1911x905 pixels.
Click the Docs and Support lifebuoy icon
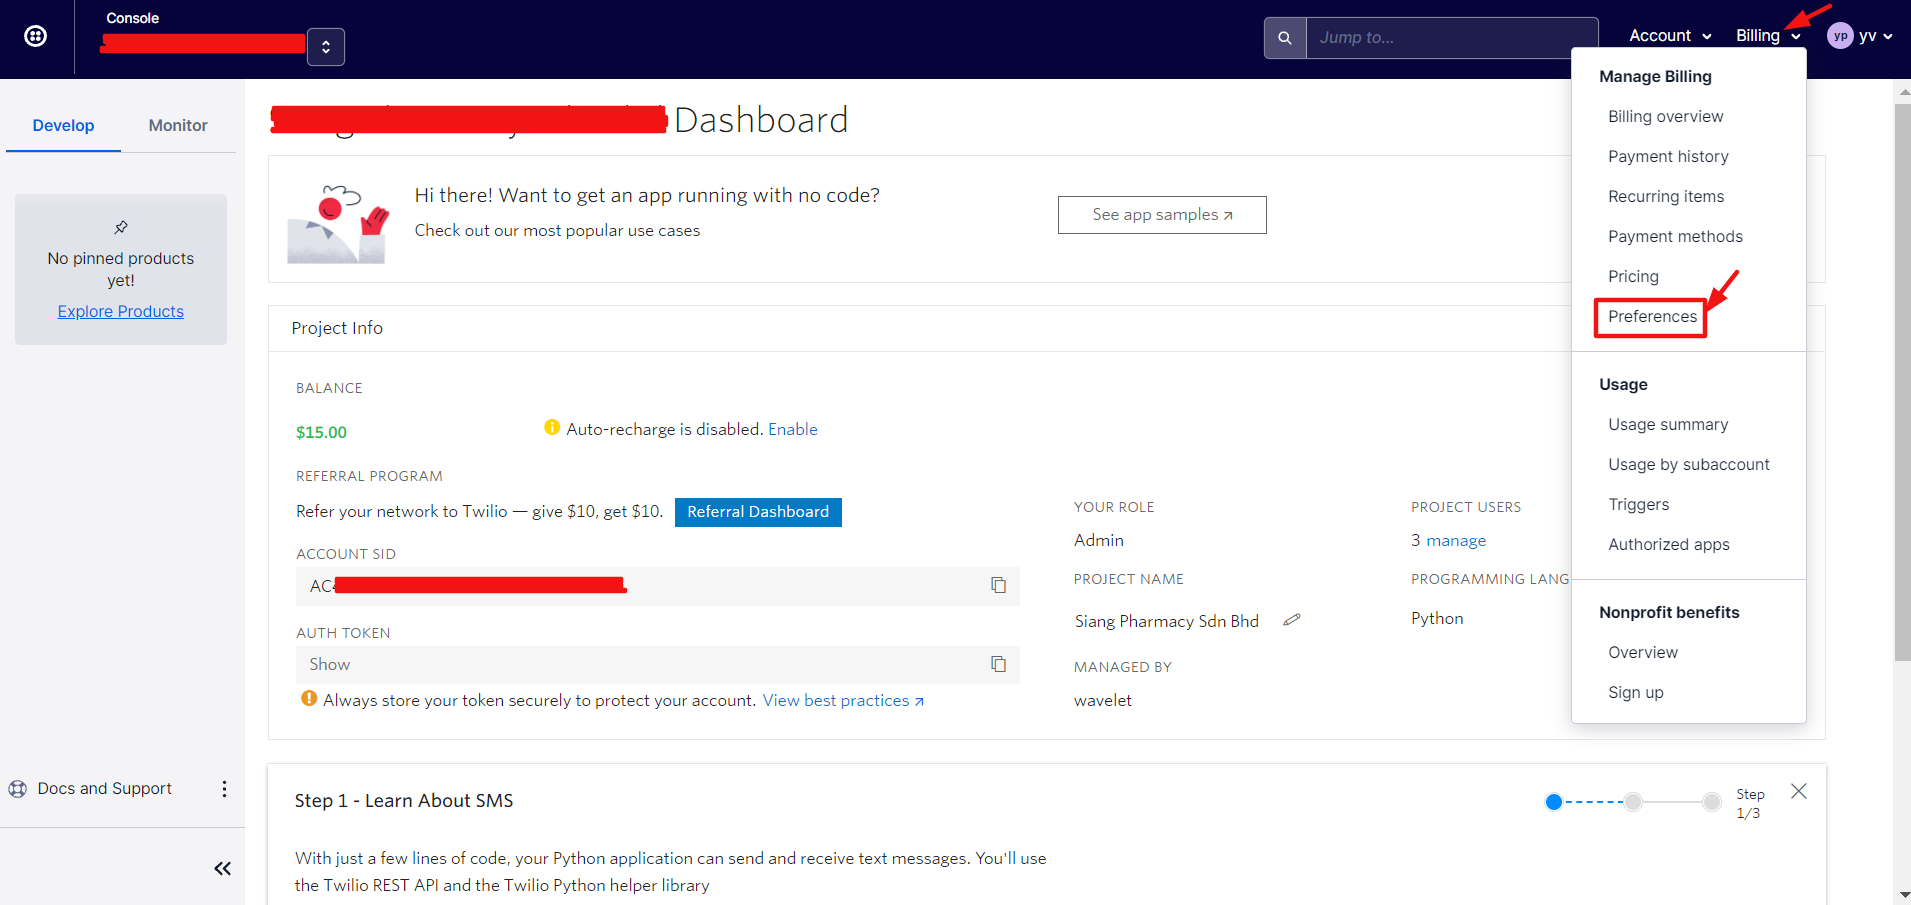point(18,789)
